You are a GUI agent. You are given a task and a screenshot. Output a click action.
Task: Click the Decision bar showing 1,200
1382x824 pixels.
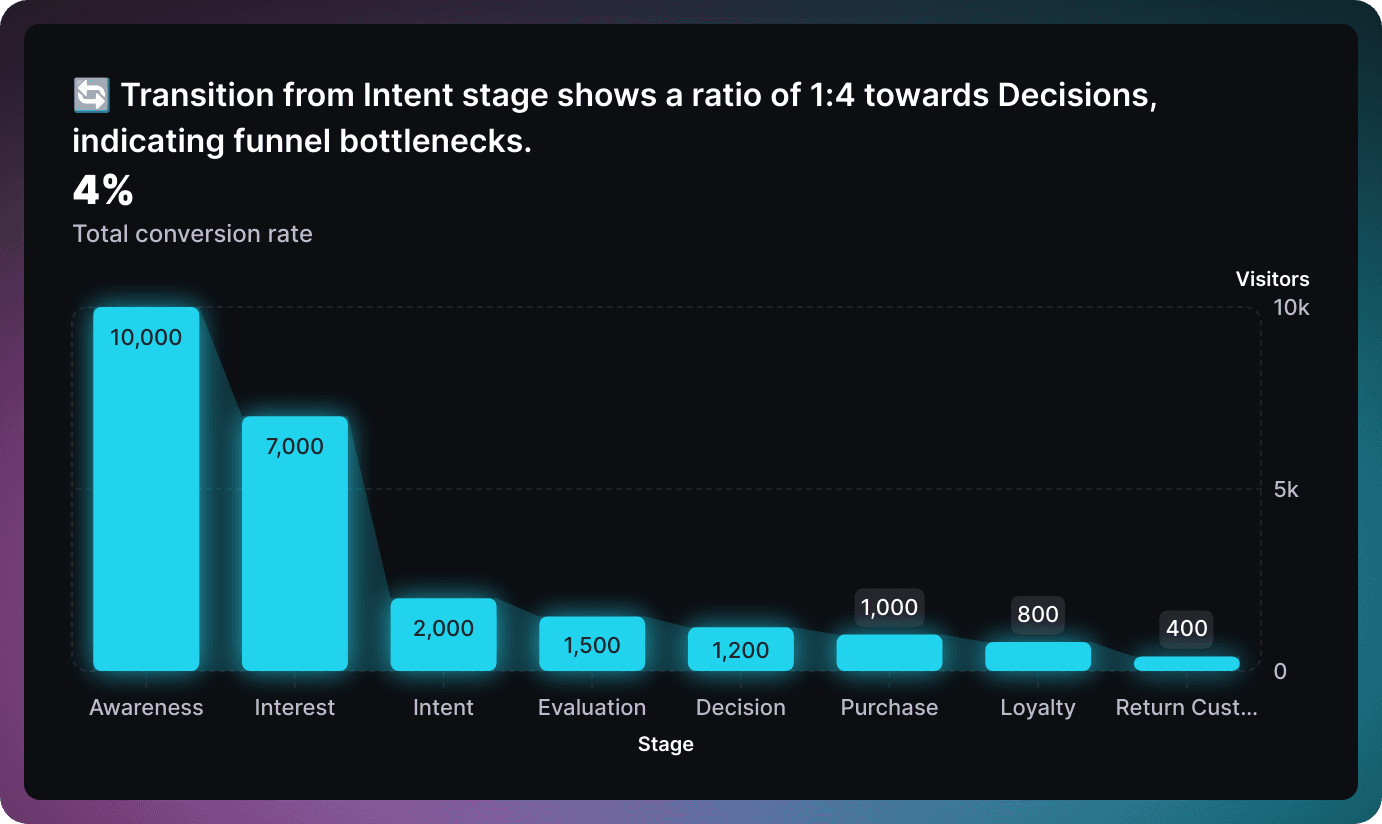(x=741, y=649)
